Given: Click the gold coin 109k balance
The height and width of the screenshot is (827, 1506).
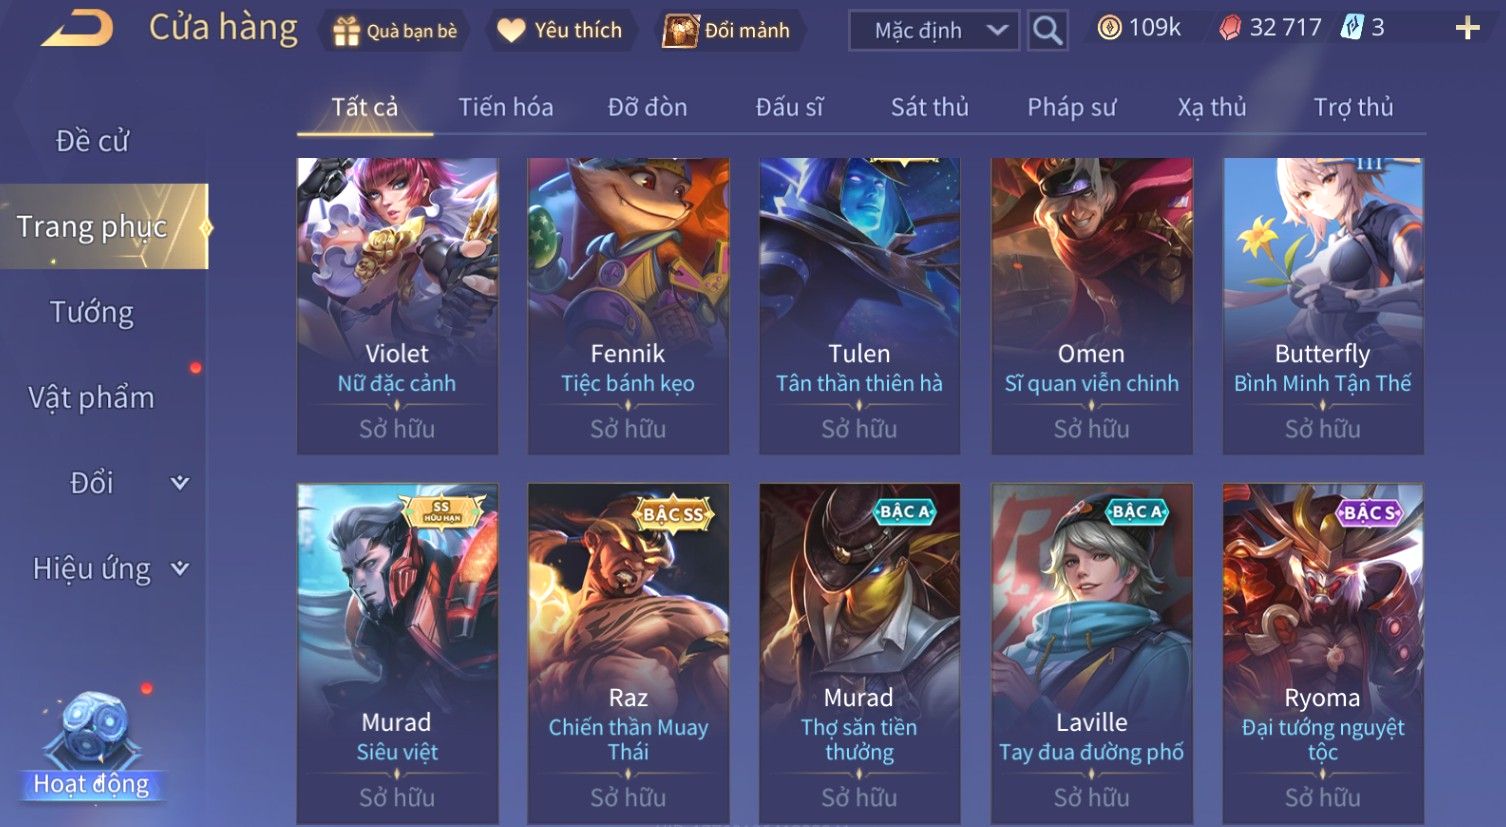Looking at the screenshot, I should tap(1139, 28).
